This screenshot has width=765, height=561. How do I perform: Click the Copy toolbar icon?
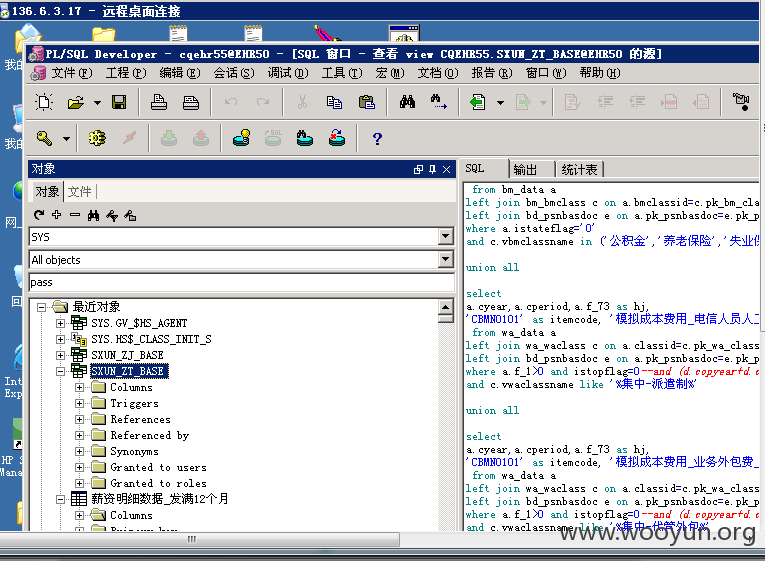tap(334, 102)
